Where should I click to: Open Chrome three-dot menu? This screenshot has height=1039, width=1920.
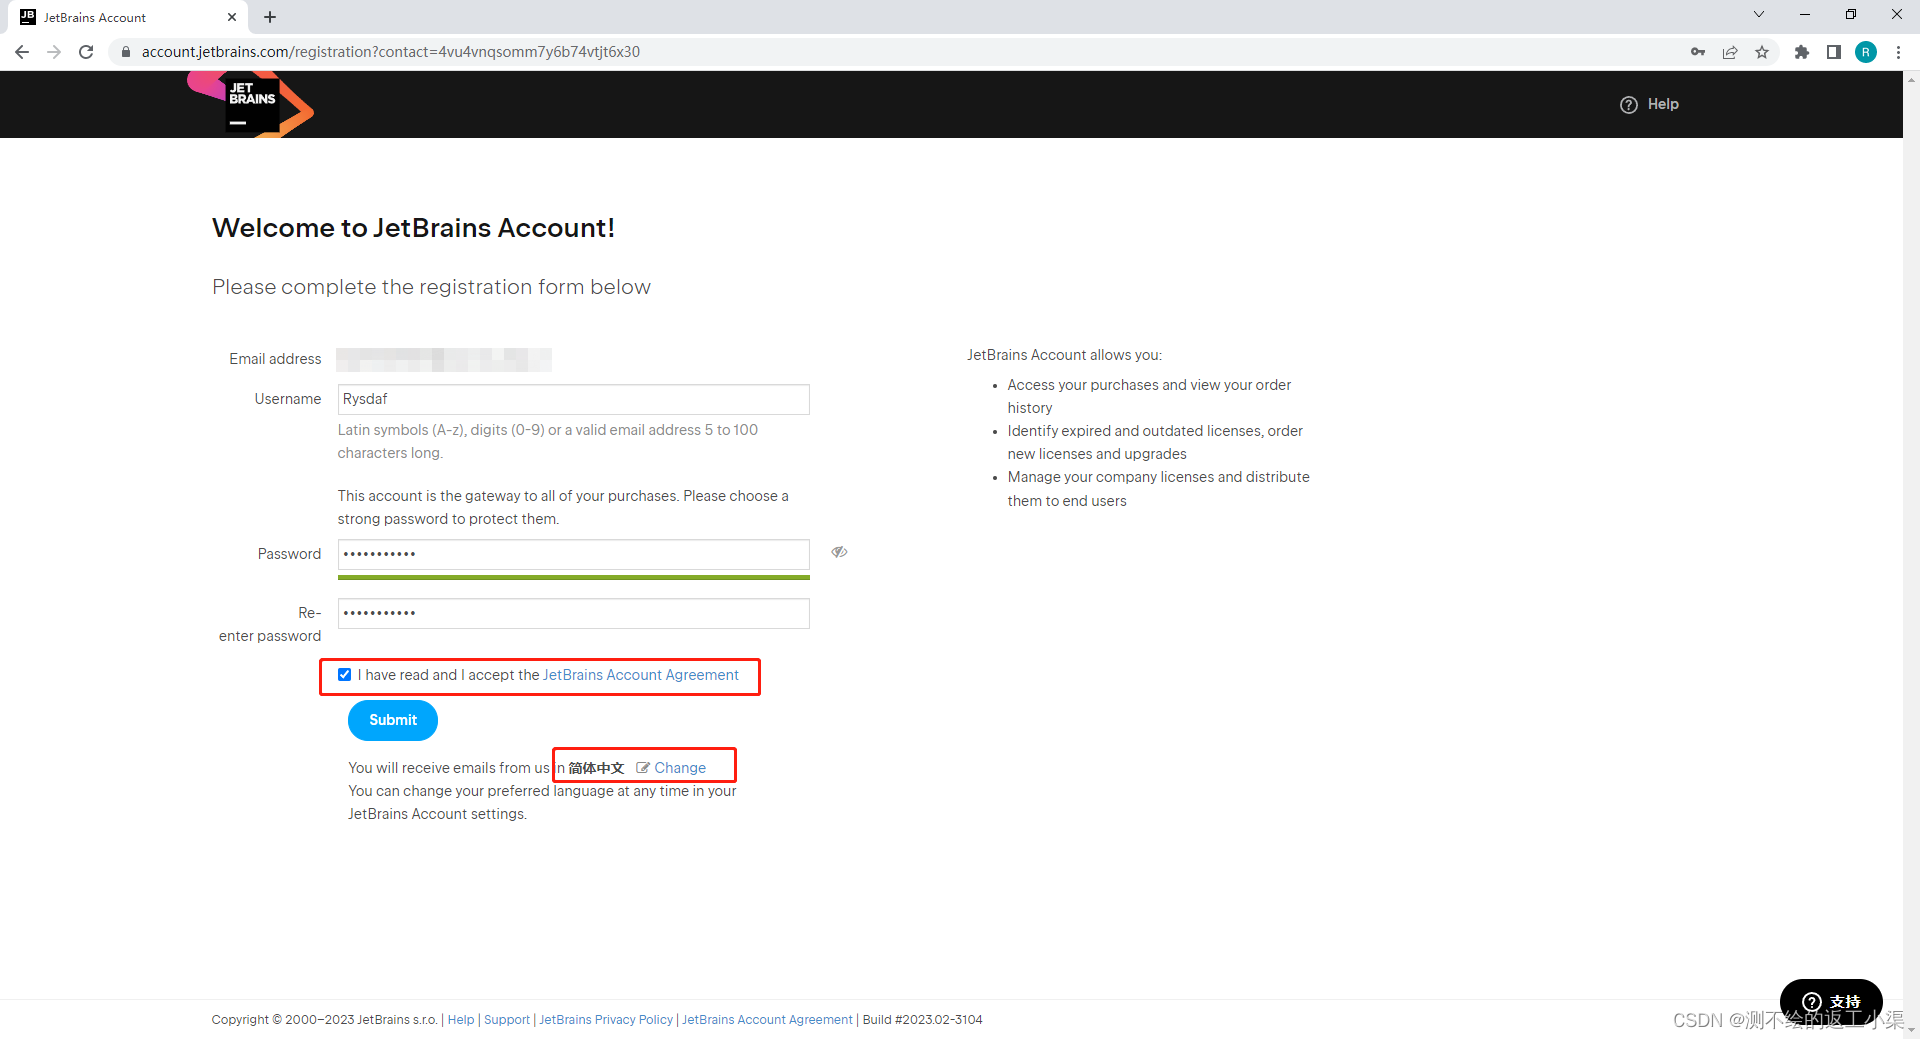pos(1898,52)
